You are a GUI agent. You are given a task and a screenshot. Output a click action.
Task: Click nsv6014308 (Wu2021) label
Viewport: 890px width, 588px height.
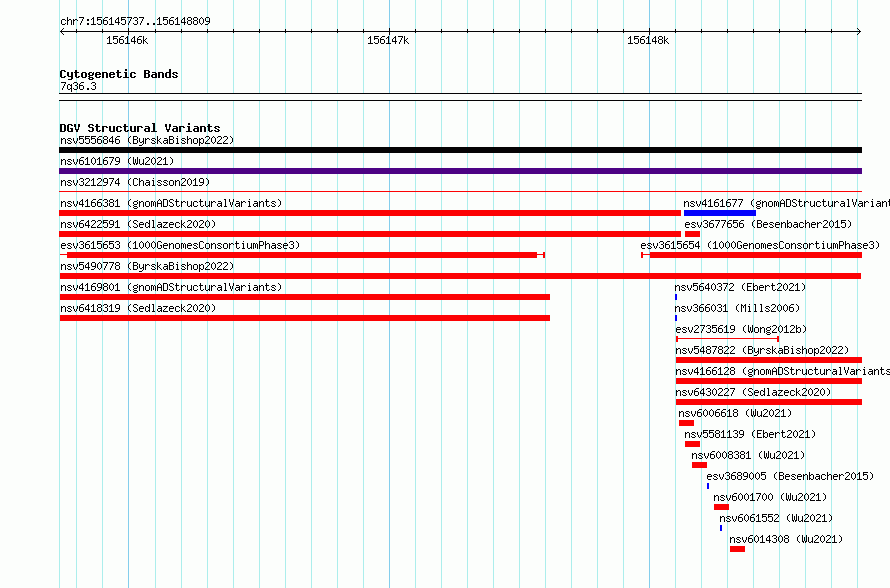pos(786,539)
